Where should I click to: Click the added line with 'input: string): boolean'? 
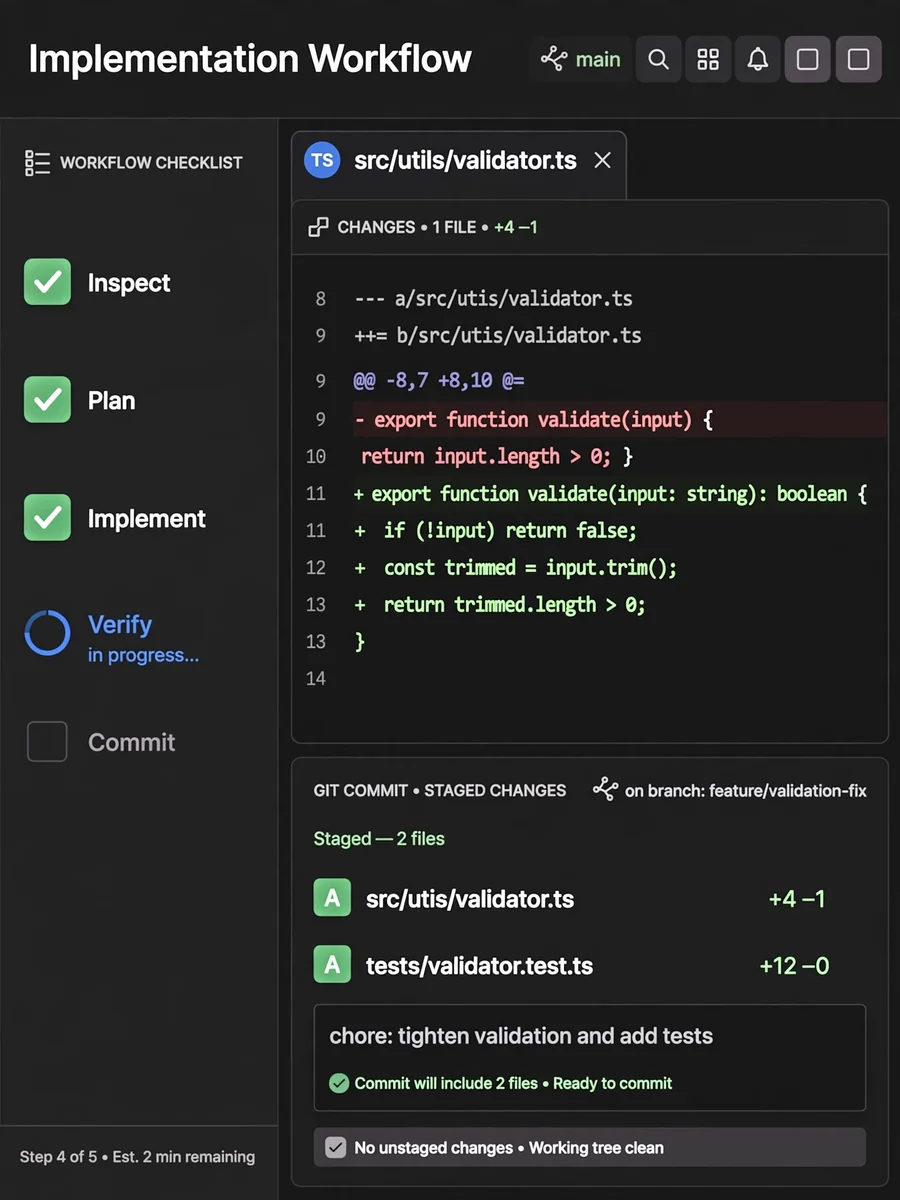coord(611,493)
